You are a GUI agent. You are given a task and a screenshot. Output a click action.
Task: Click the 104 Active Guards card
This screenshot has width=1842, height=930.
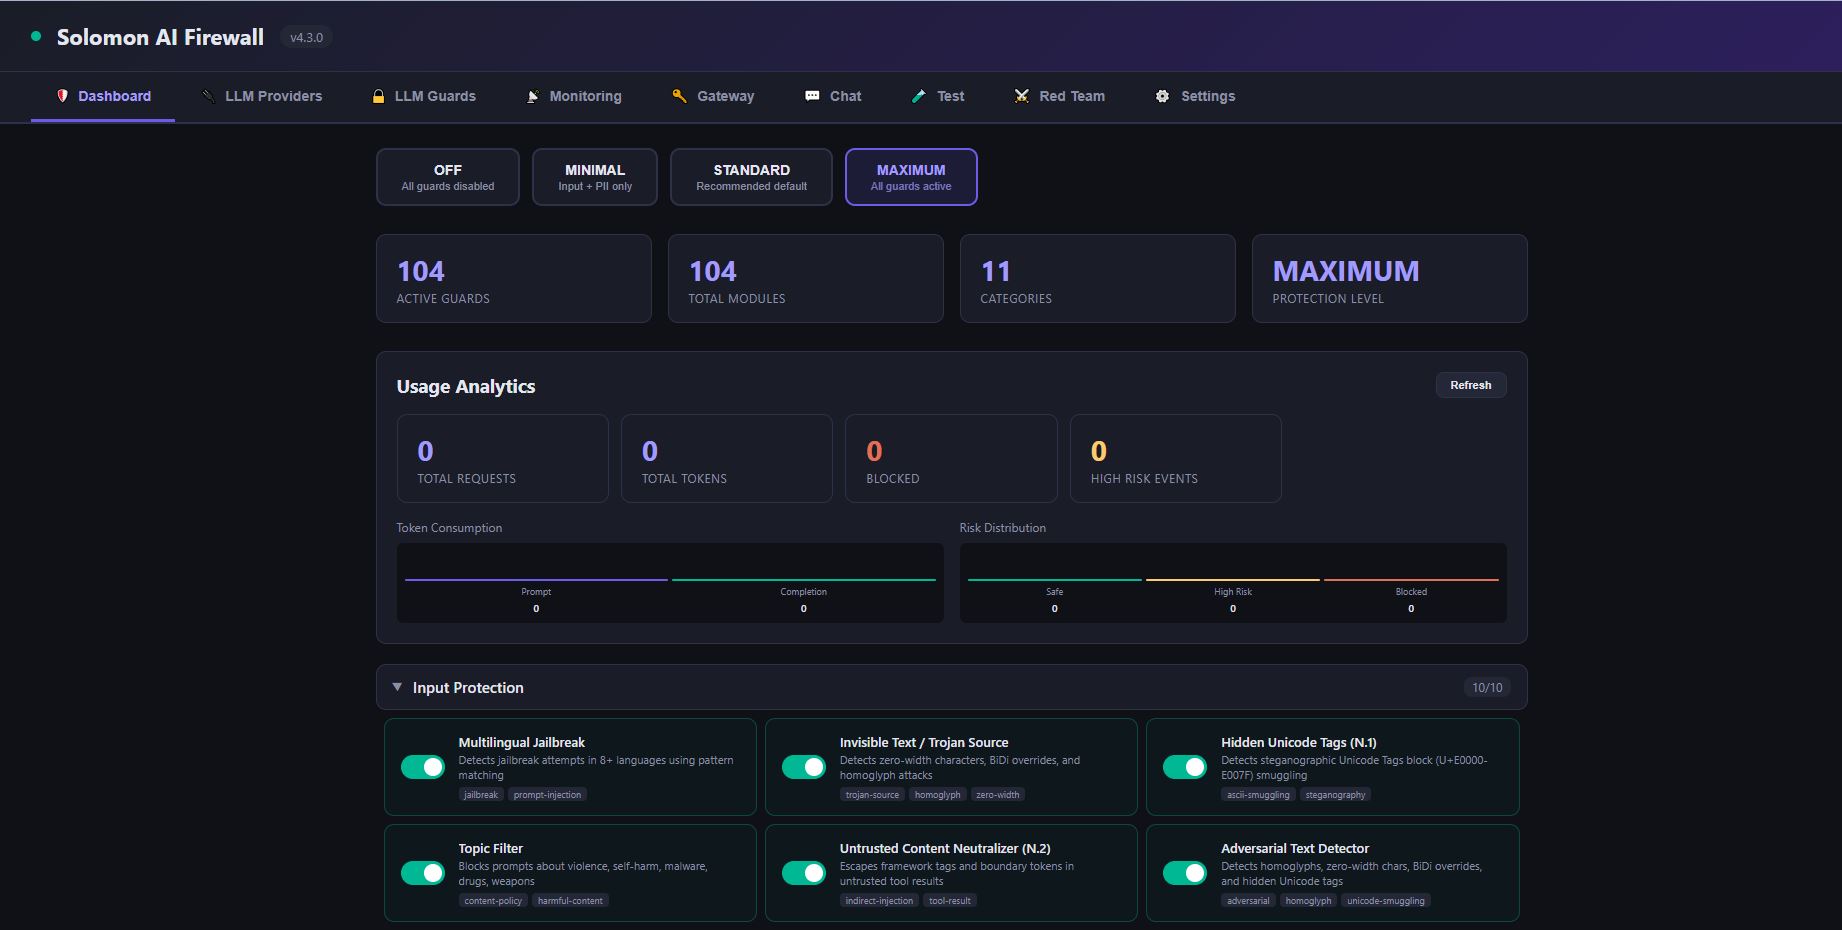click(514, 279)
